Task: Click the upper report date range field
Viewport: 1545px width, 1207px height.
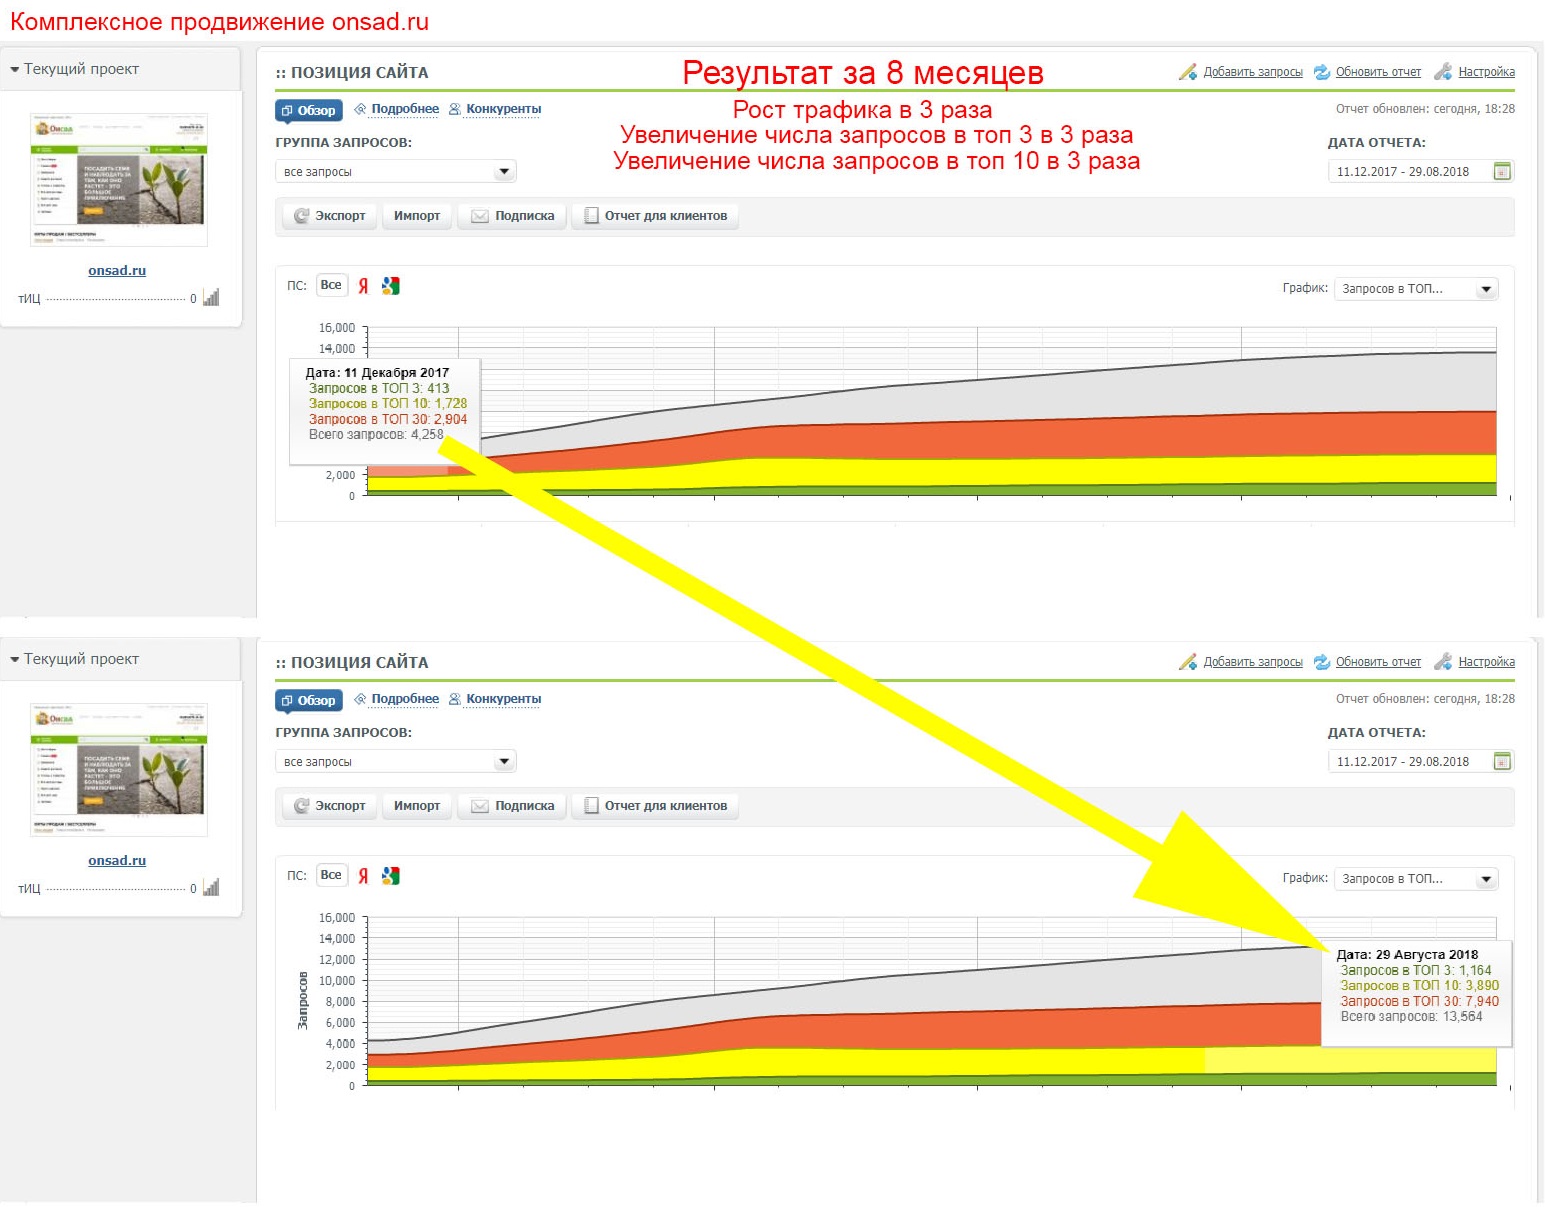Action: coord(1421,172)
